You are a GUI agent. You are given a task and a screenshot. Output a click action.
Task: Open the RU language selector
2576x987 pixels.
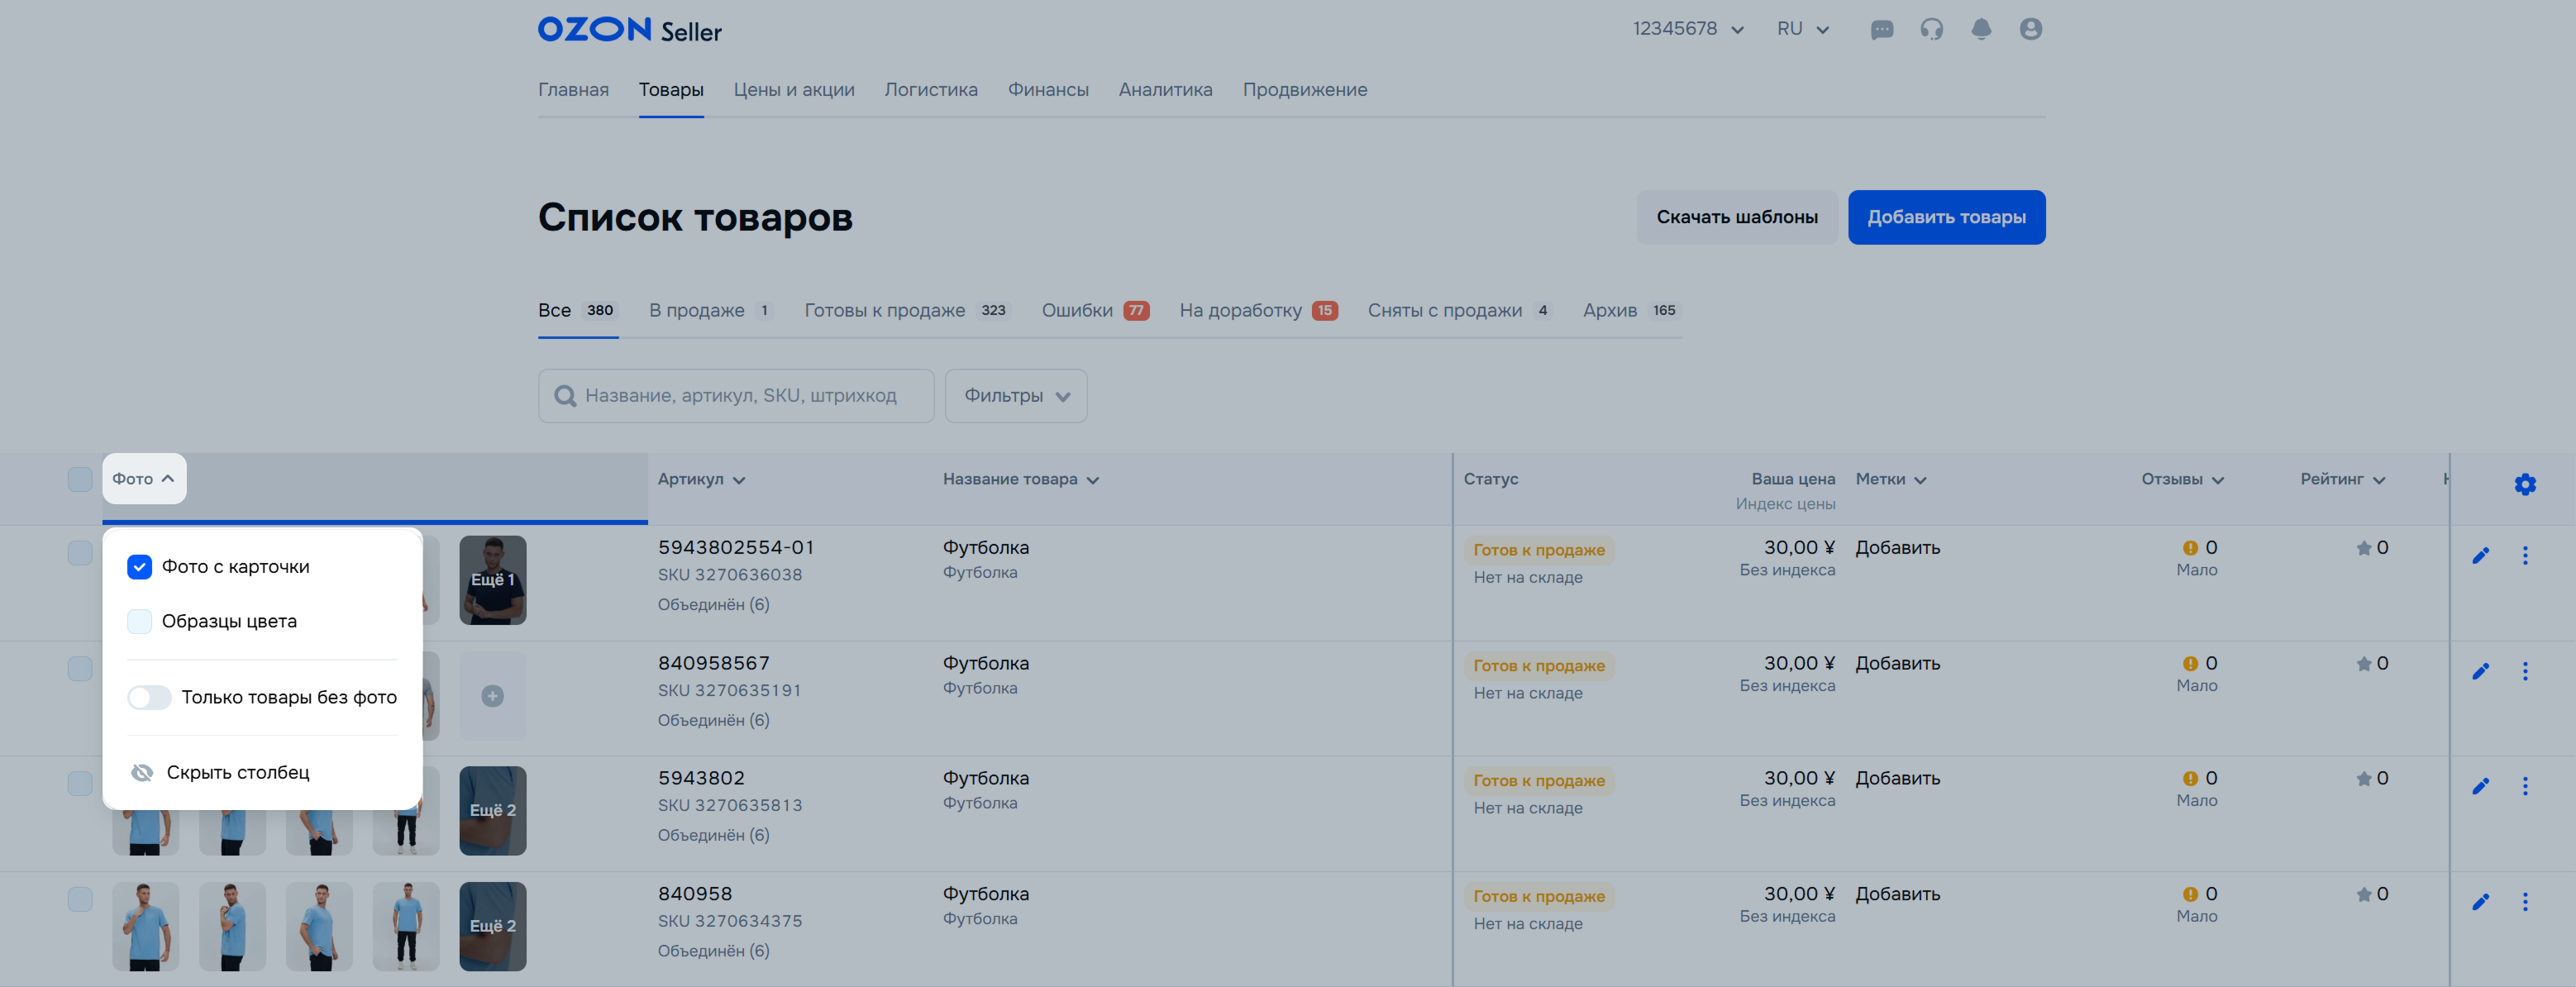coord(1802,29)
